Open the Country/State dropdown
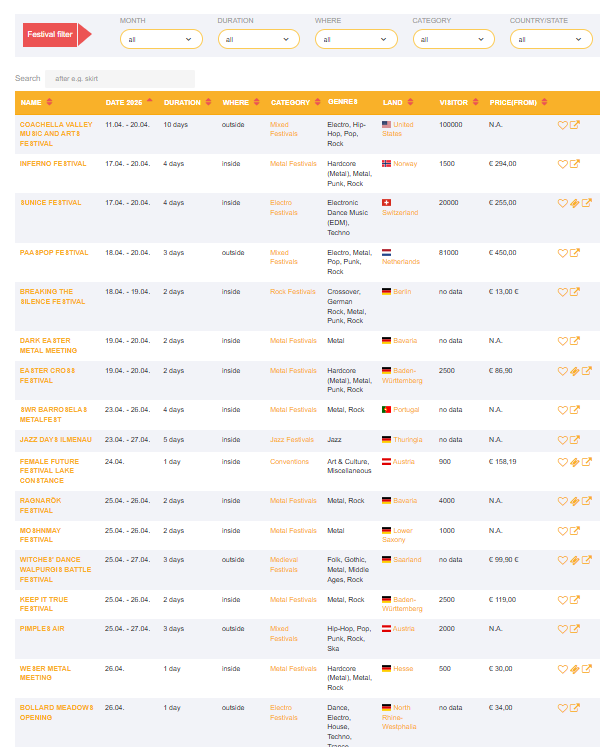The image size is (607, 747). tap(550, 39)
